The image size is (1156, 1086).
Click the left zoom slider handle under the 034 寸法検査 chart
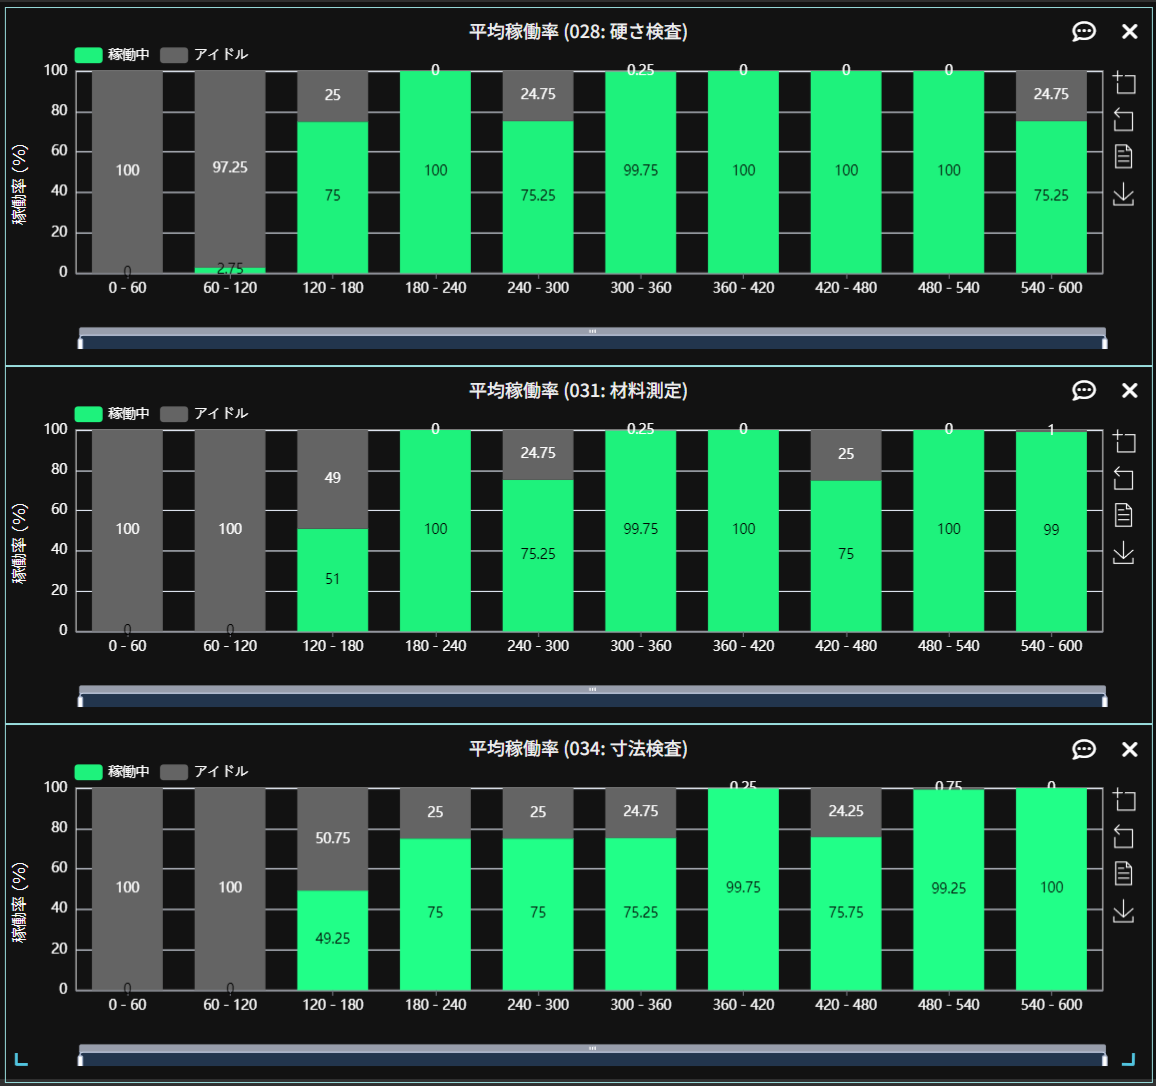80,1059
